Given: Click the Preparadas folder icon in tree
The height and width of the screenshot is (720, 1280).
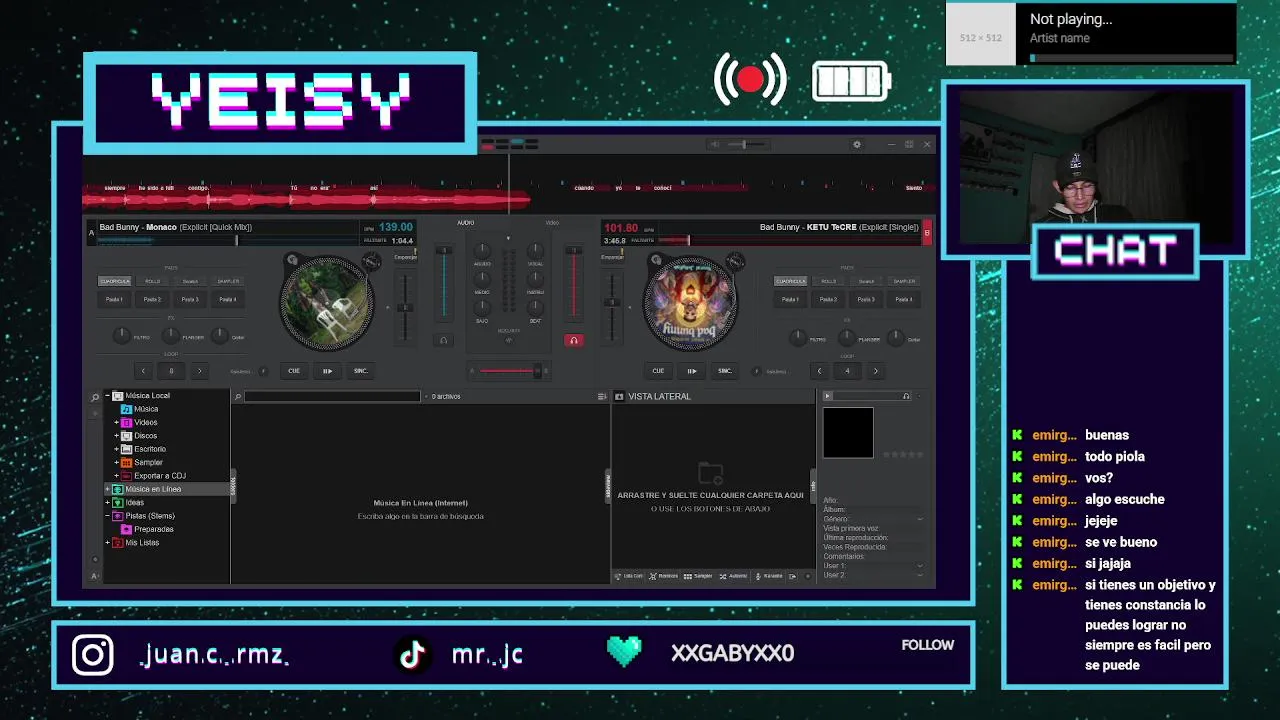Looking at the screenshot, I should click(126, 529).
